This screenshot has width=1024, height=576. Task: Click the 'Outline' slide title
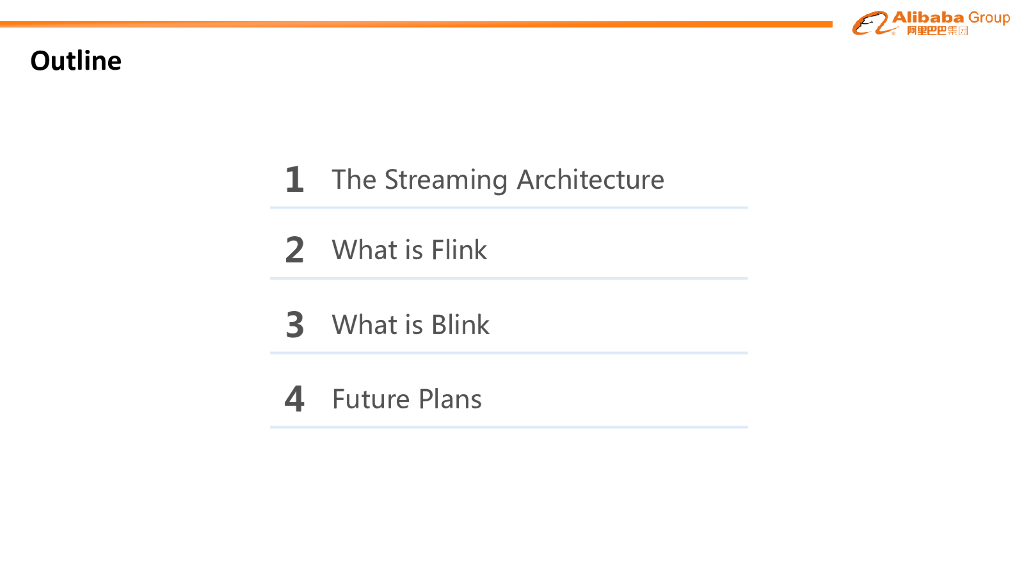coord(76,61)
